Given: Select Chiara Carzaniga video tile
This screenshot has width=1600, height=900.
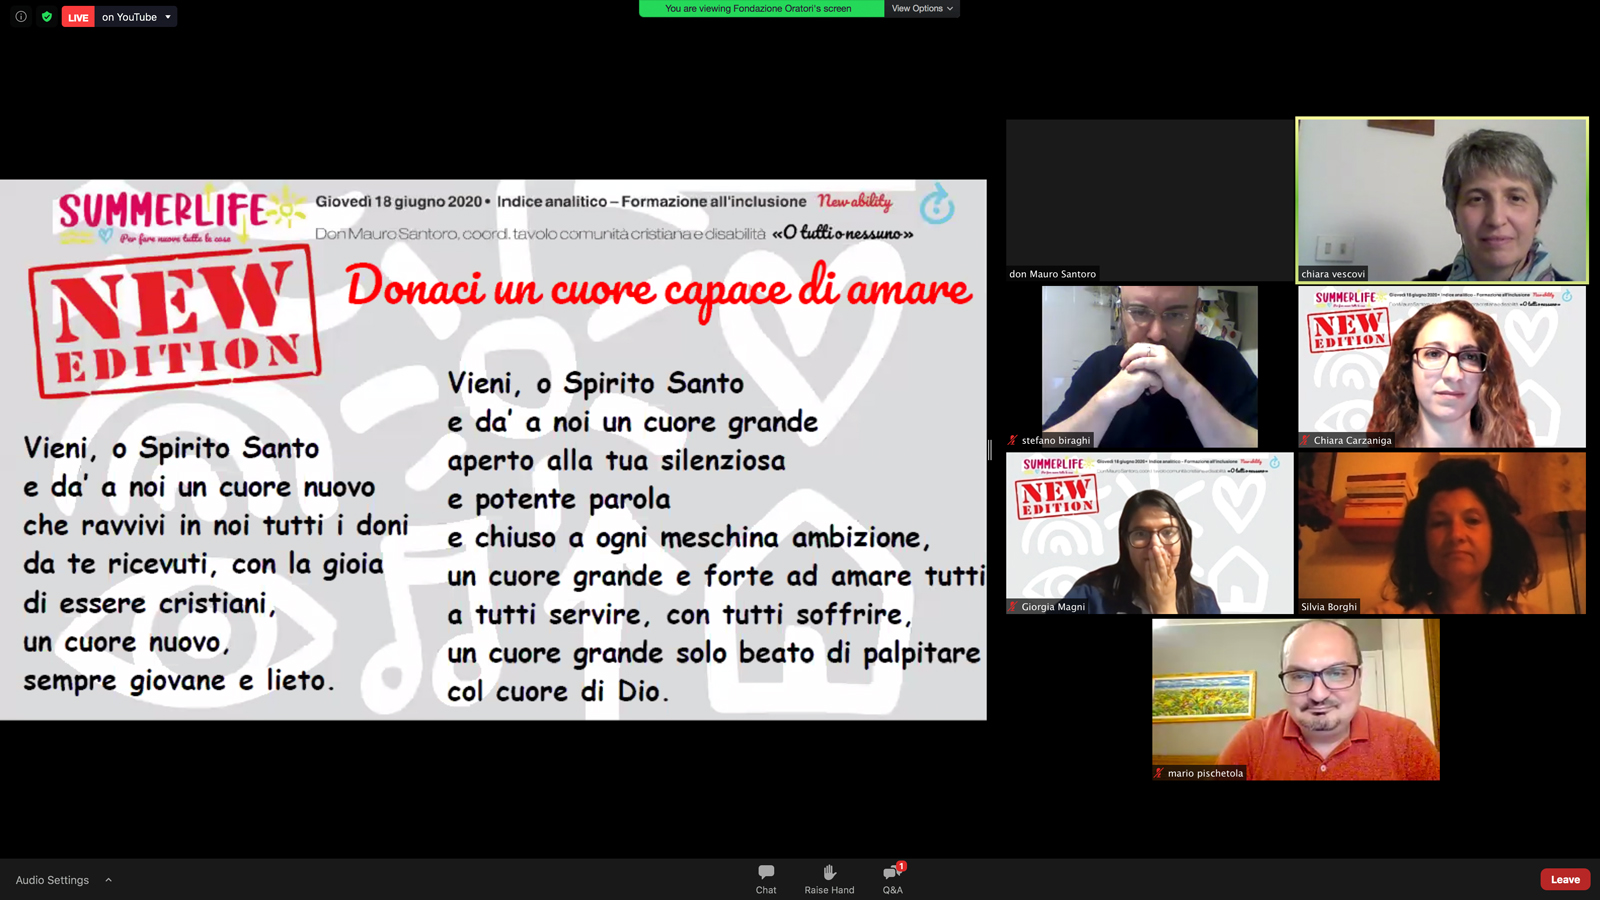Looking at the screenshot, I should [1442, 367].
